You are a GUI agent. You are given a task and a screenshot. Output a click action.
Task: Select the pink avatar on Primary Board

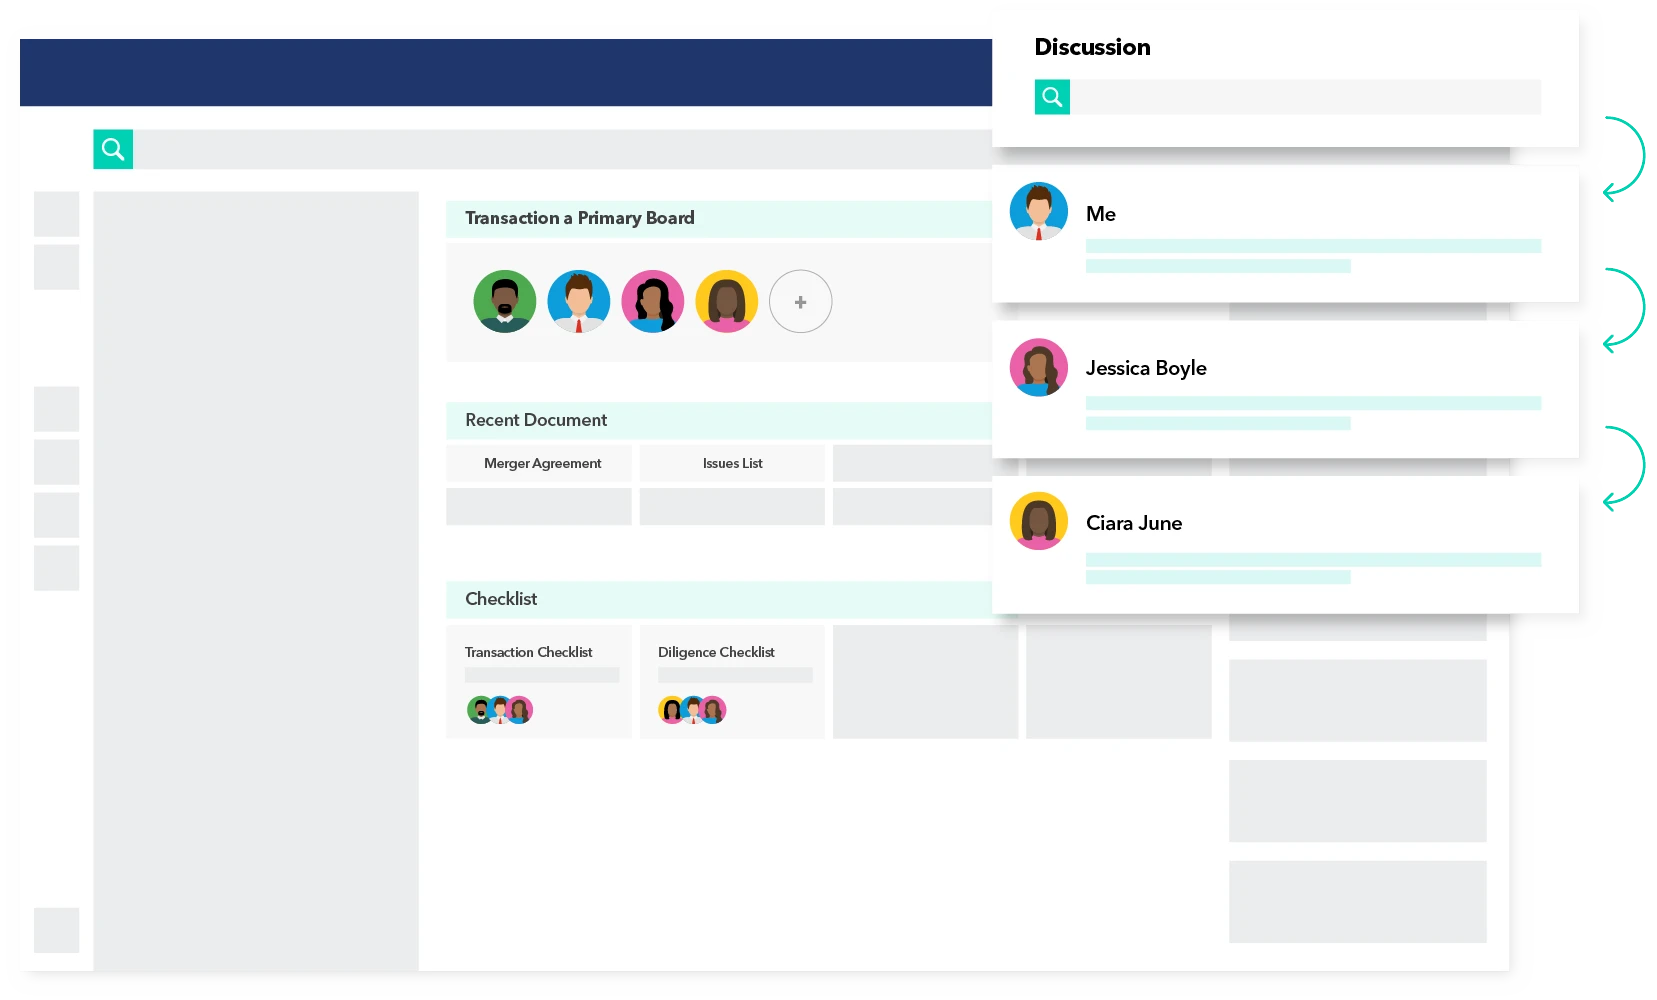tap(653, 301)
